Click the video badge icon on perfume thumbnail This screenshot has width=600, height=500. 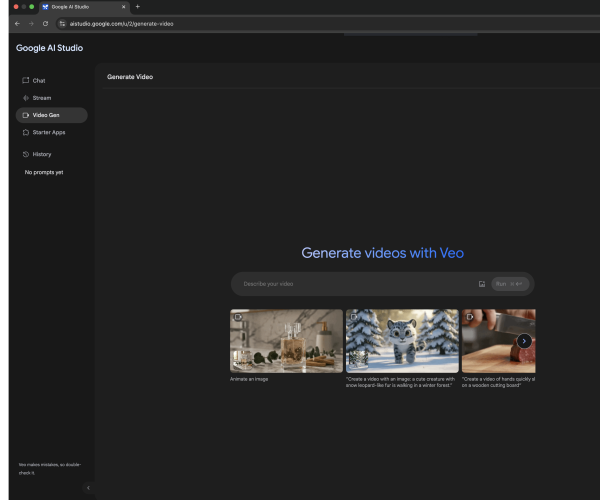[x=238, y=317]
